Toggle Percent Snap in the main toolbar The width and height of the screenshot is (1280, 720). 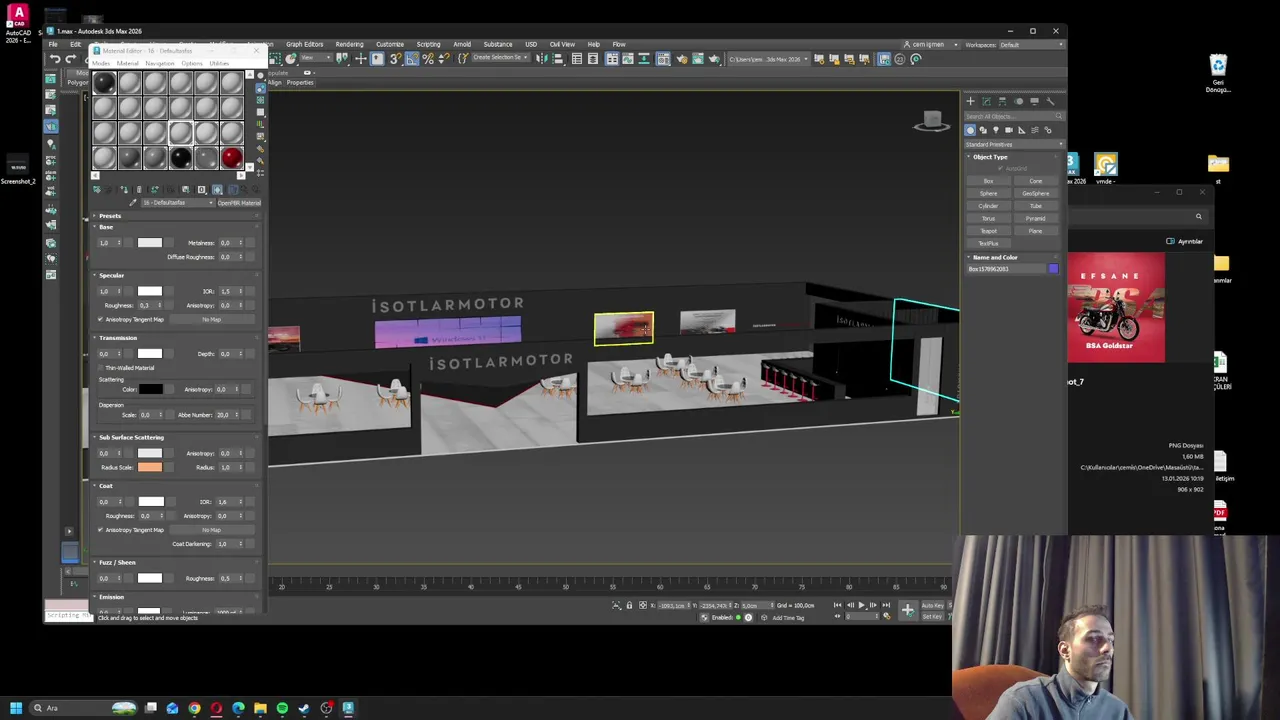coord(428,59)
